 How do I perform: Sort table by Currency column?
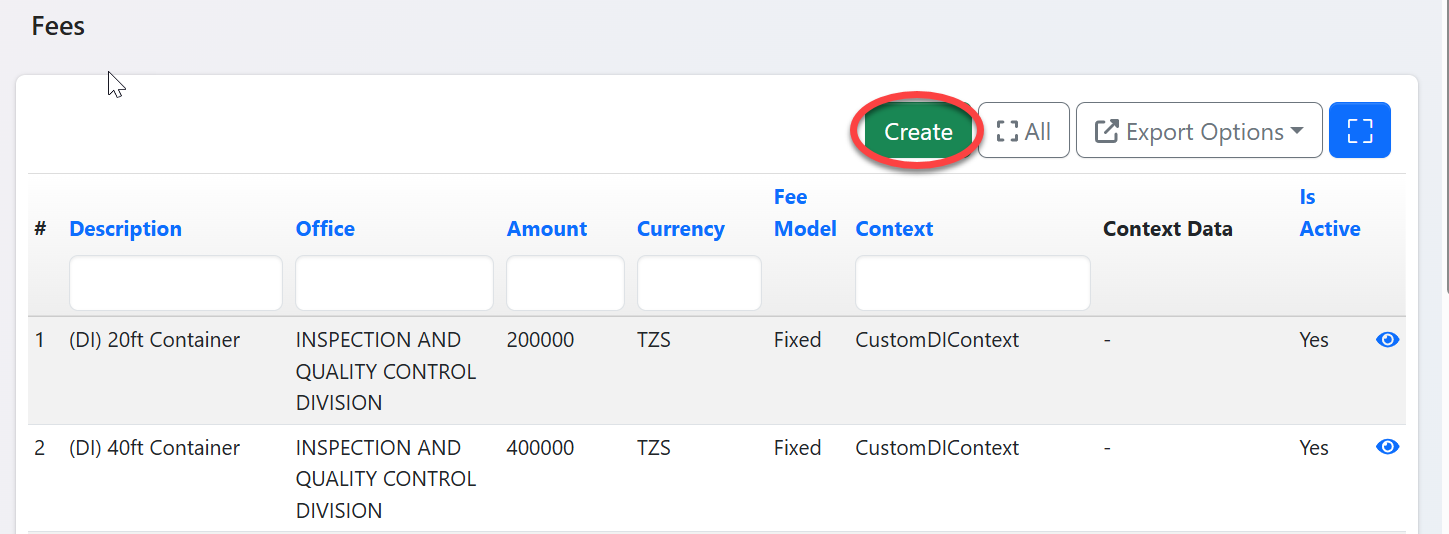[x=680, y=229]
